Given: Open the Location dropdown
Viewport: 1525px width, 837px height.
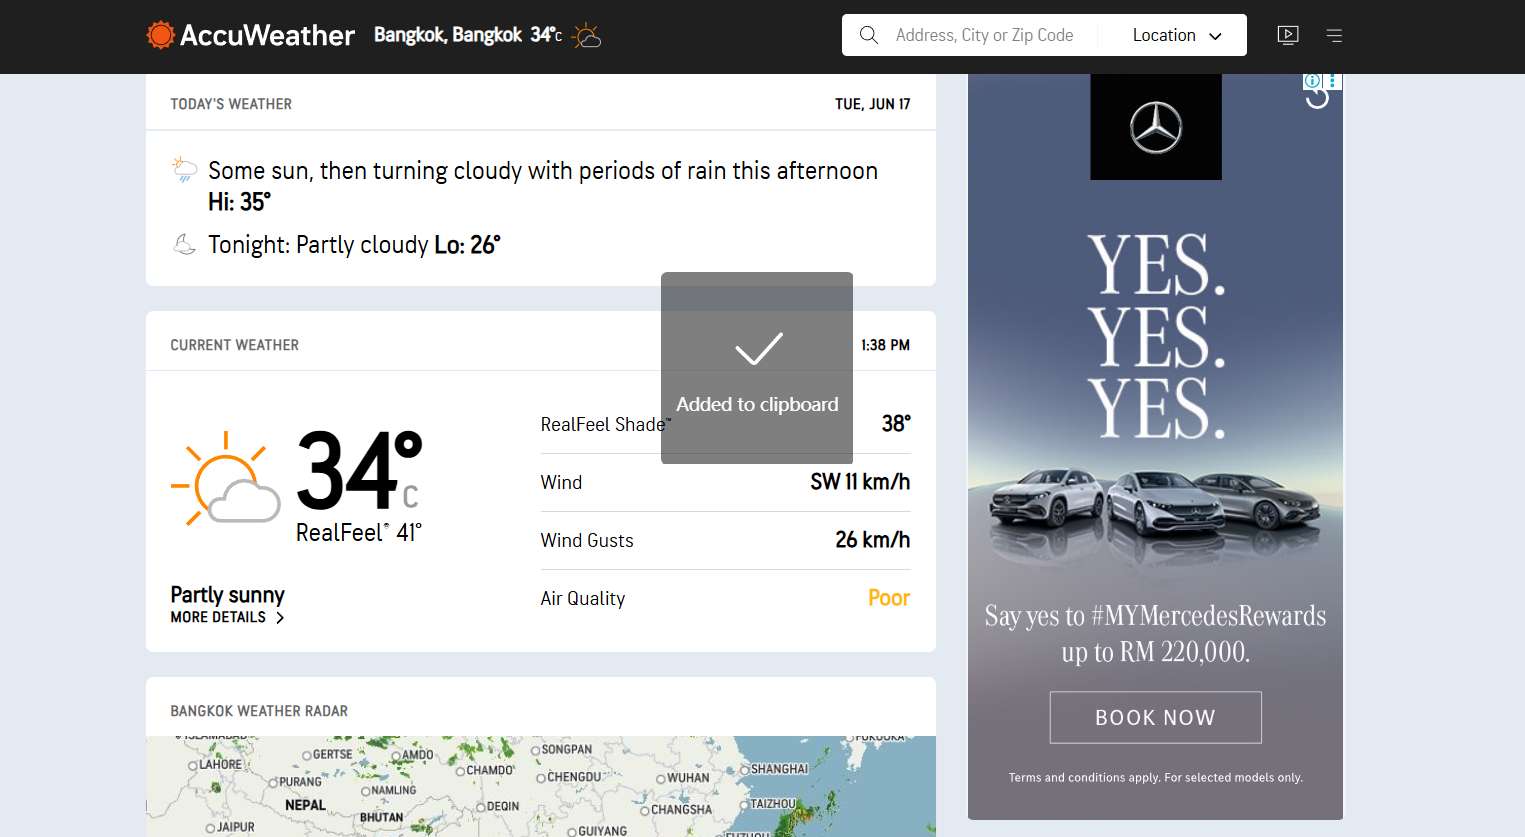Looking at the screenshot, I should point(1177,35).
